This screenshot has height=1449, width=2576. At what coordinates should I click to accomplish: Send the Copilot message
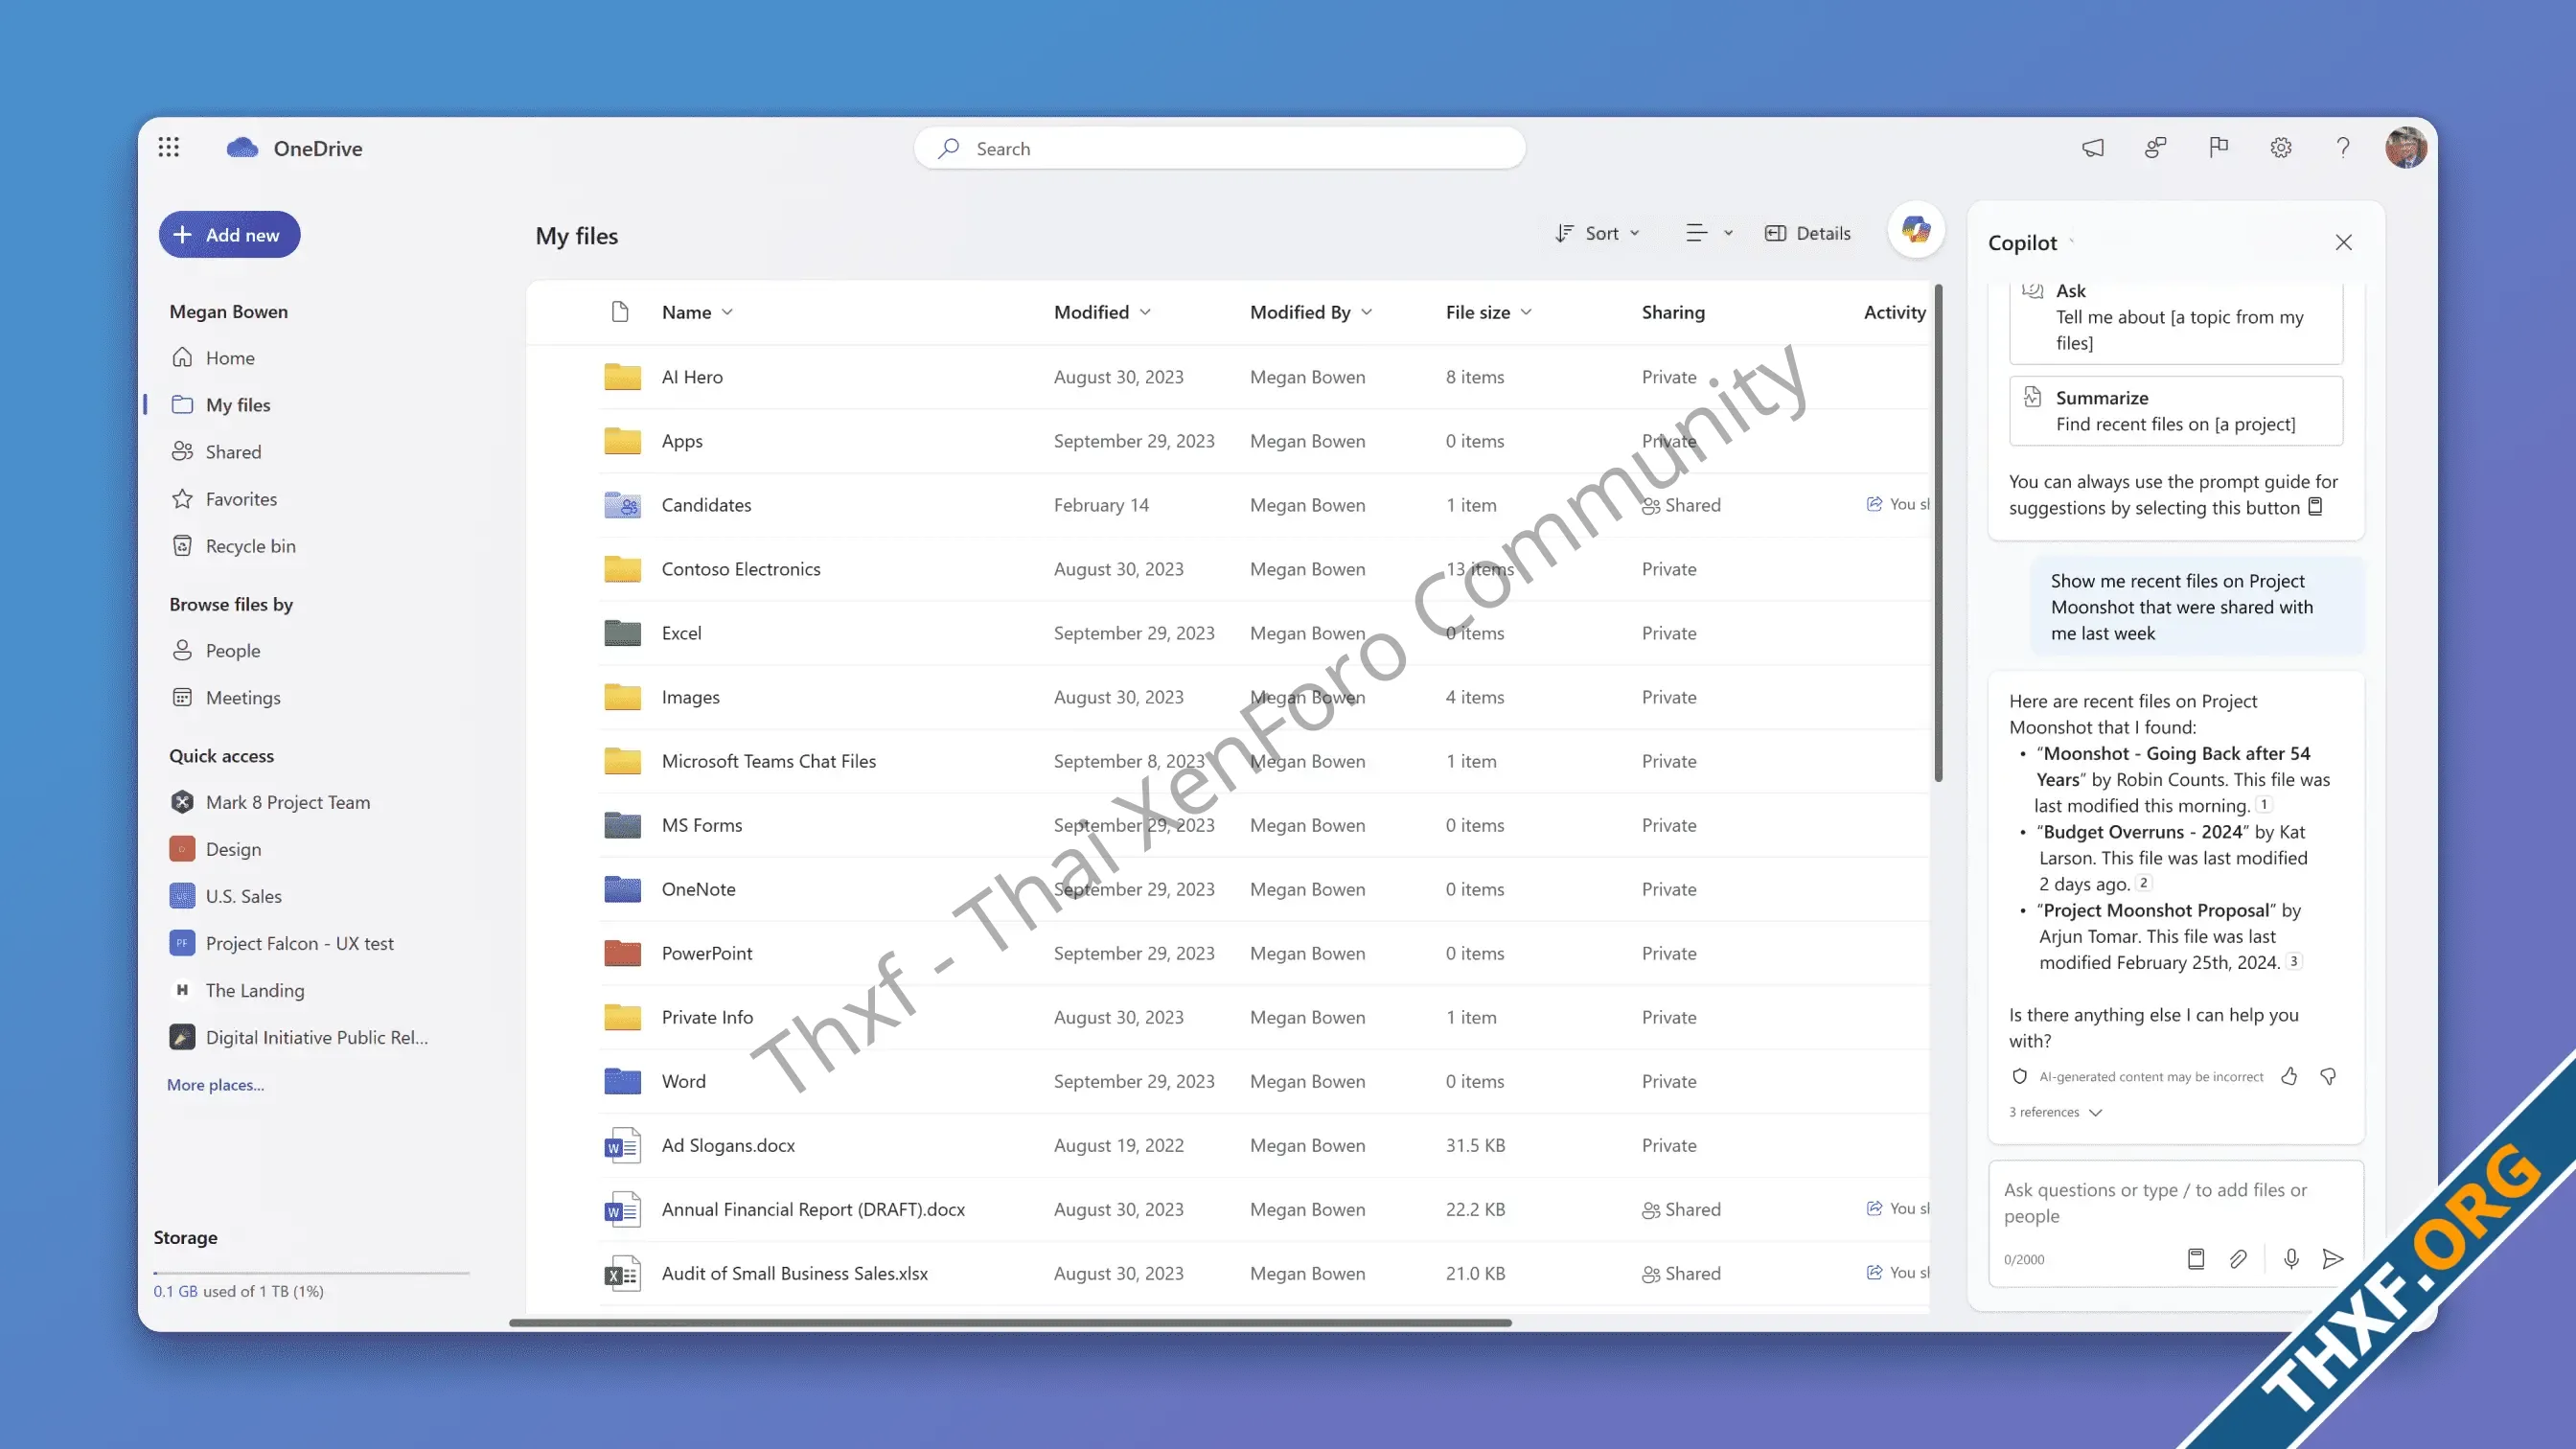(x=2333, y=1258)
